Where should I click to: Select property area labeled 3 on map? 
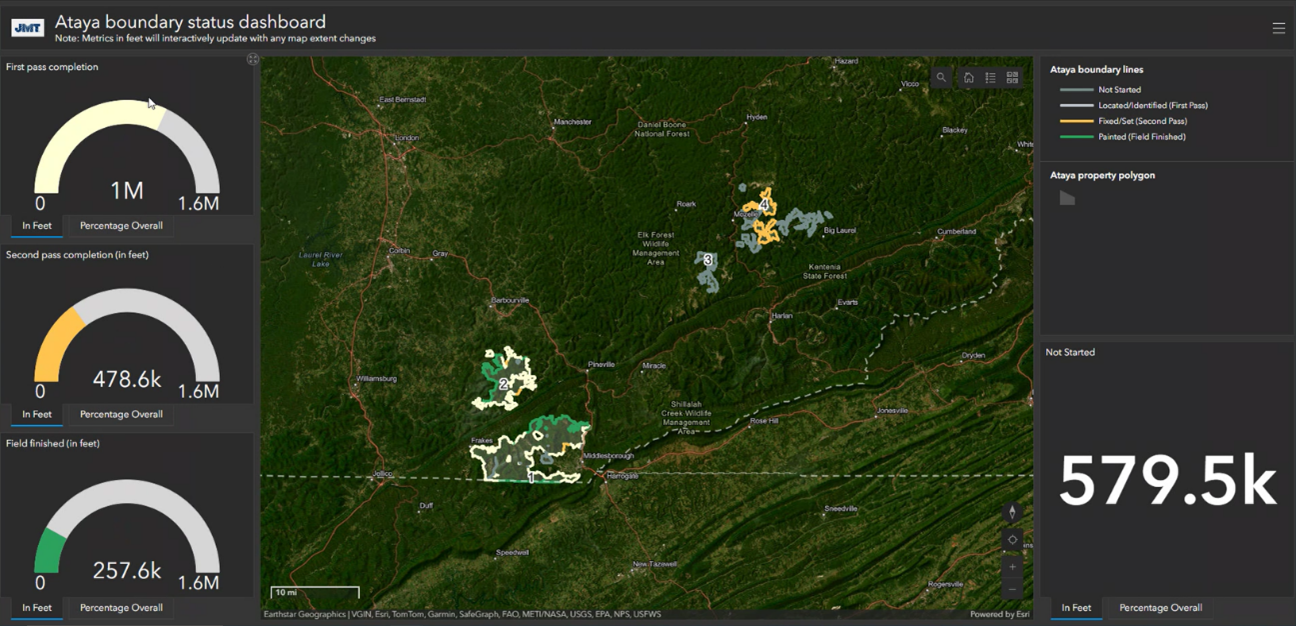[x=708, y=260]
